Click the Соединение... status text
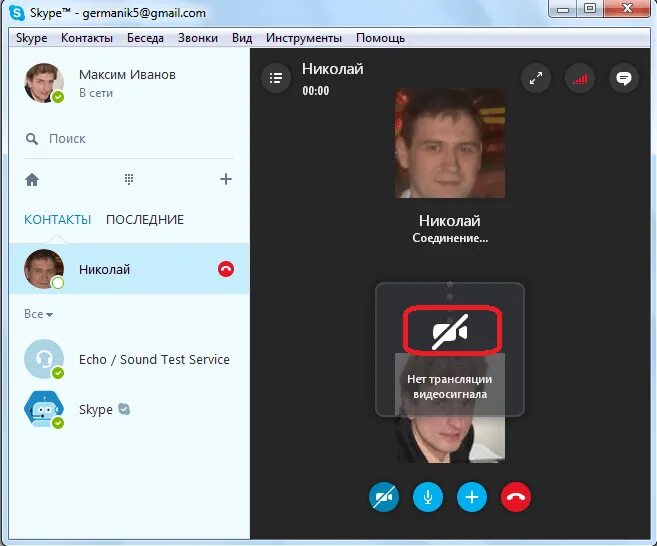Image resolution: width=657 pixels, height=546 pixels. (x=450, y=238)
